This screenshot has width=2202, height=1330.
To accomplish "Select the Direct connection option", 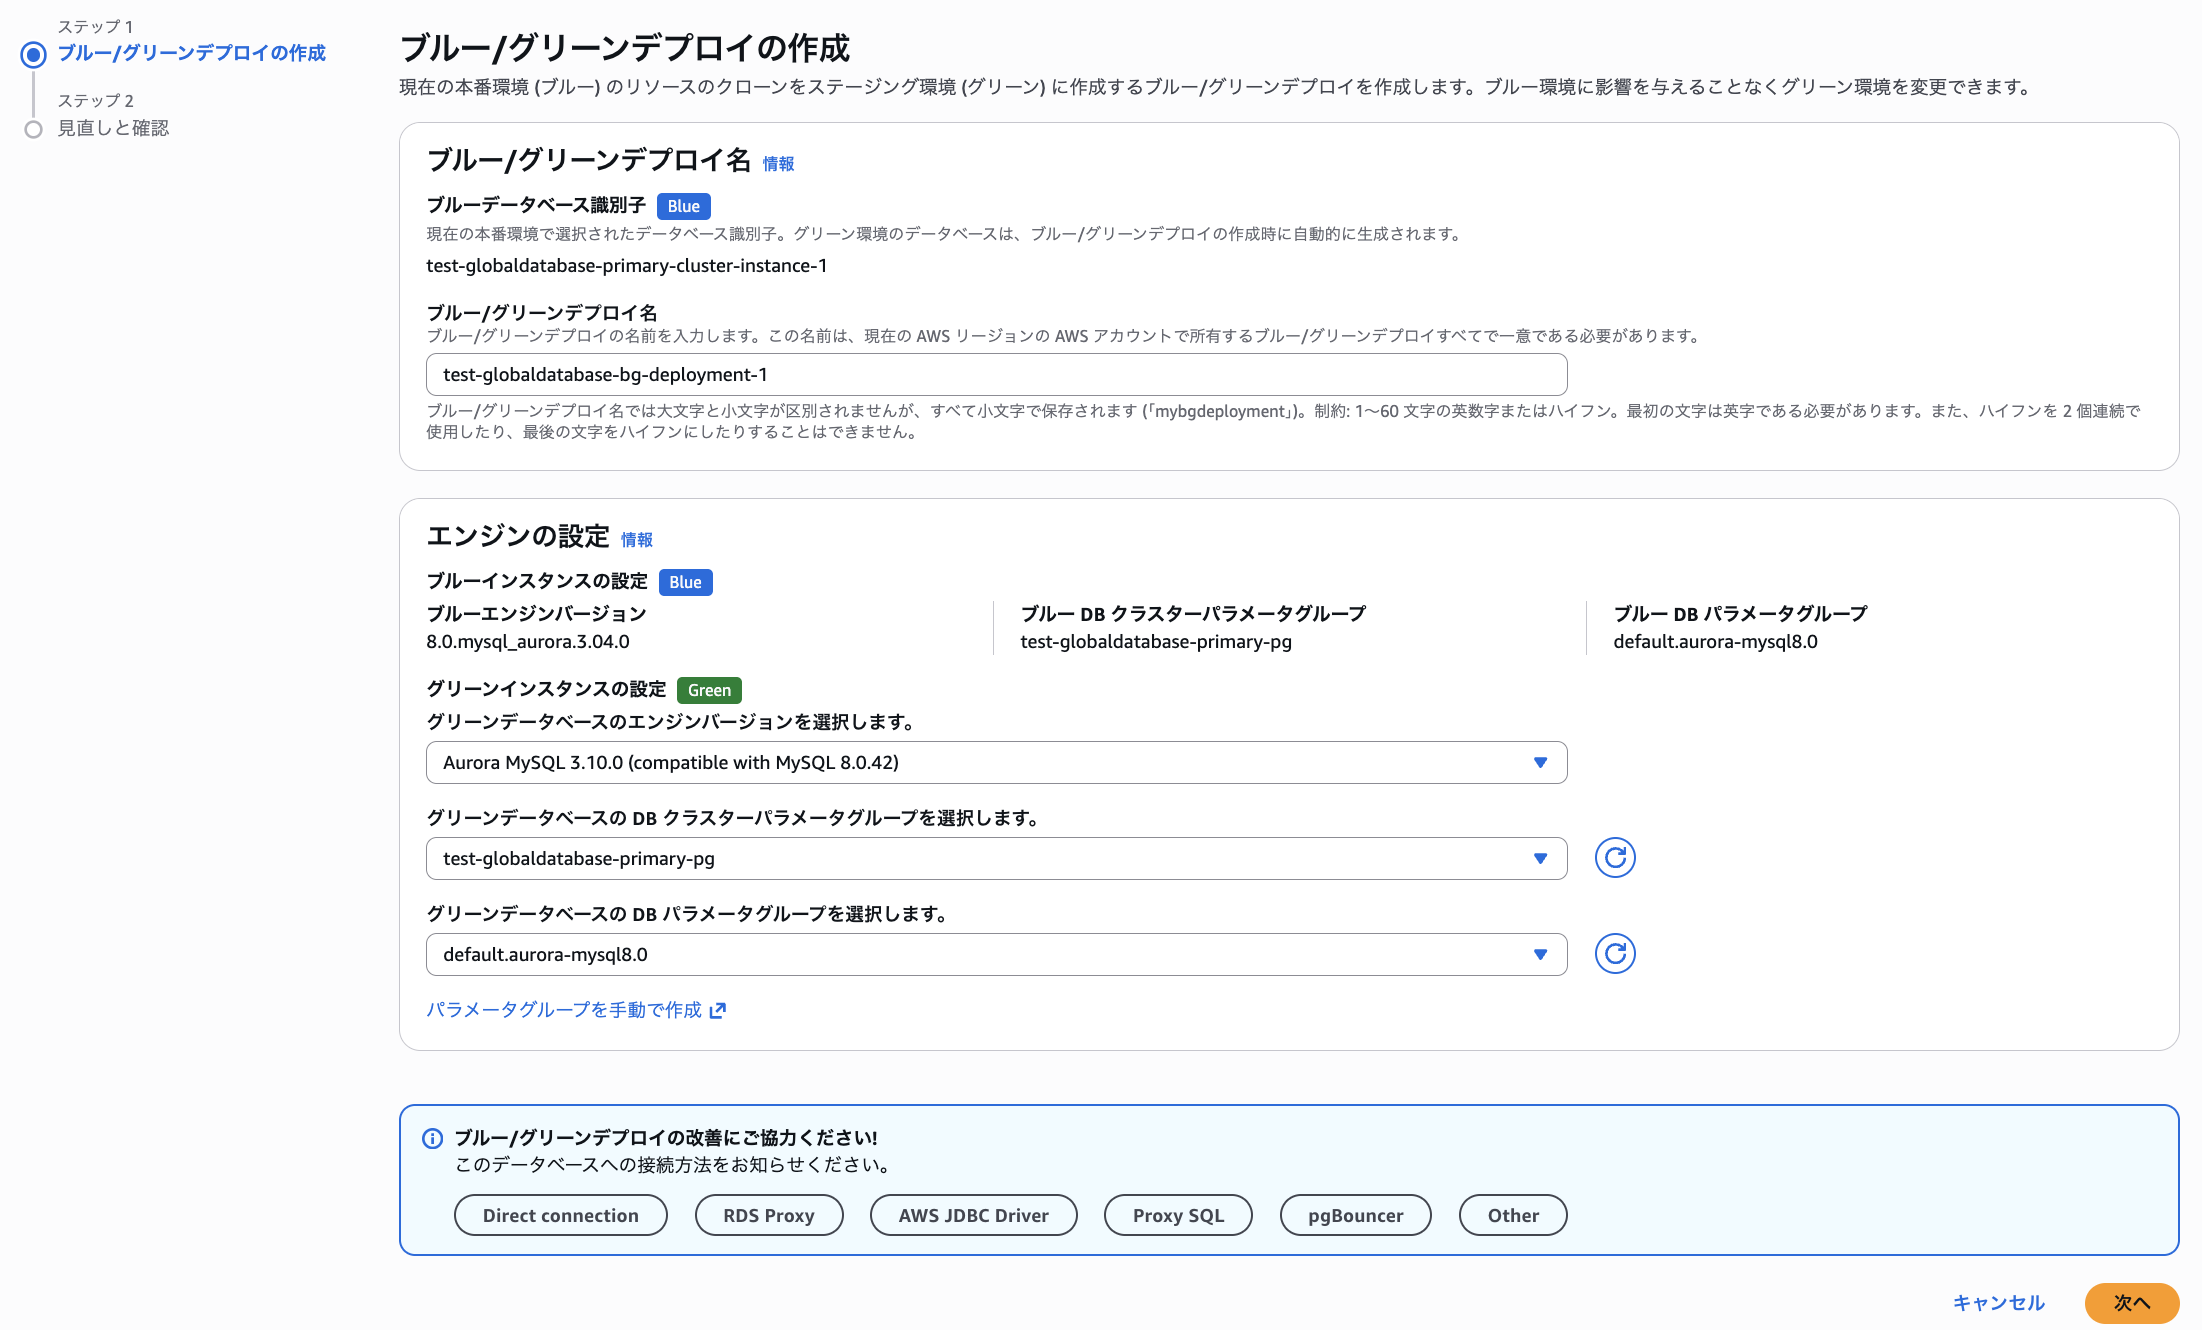I will coord(560,1215).
